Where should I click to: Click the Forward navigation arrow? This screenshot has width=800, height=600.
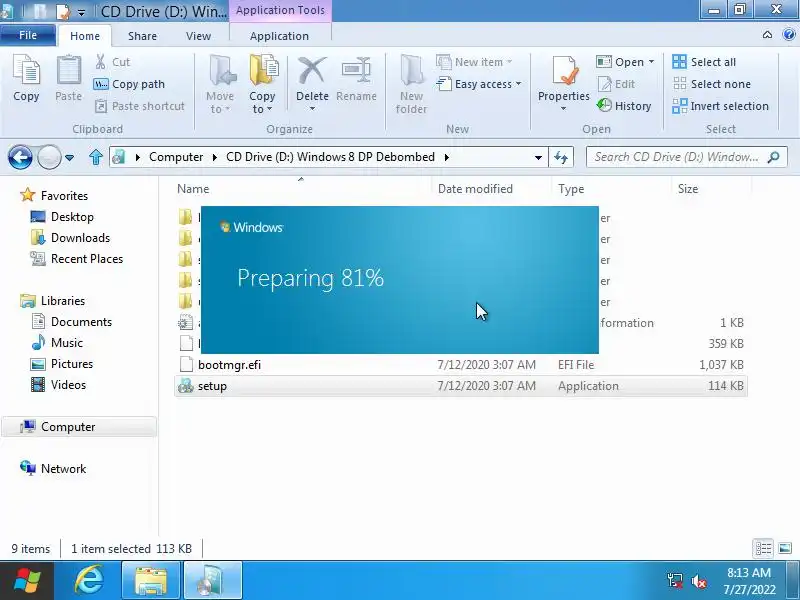[49, 157]
